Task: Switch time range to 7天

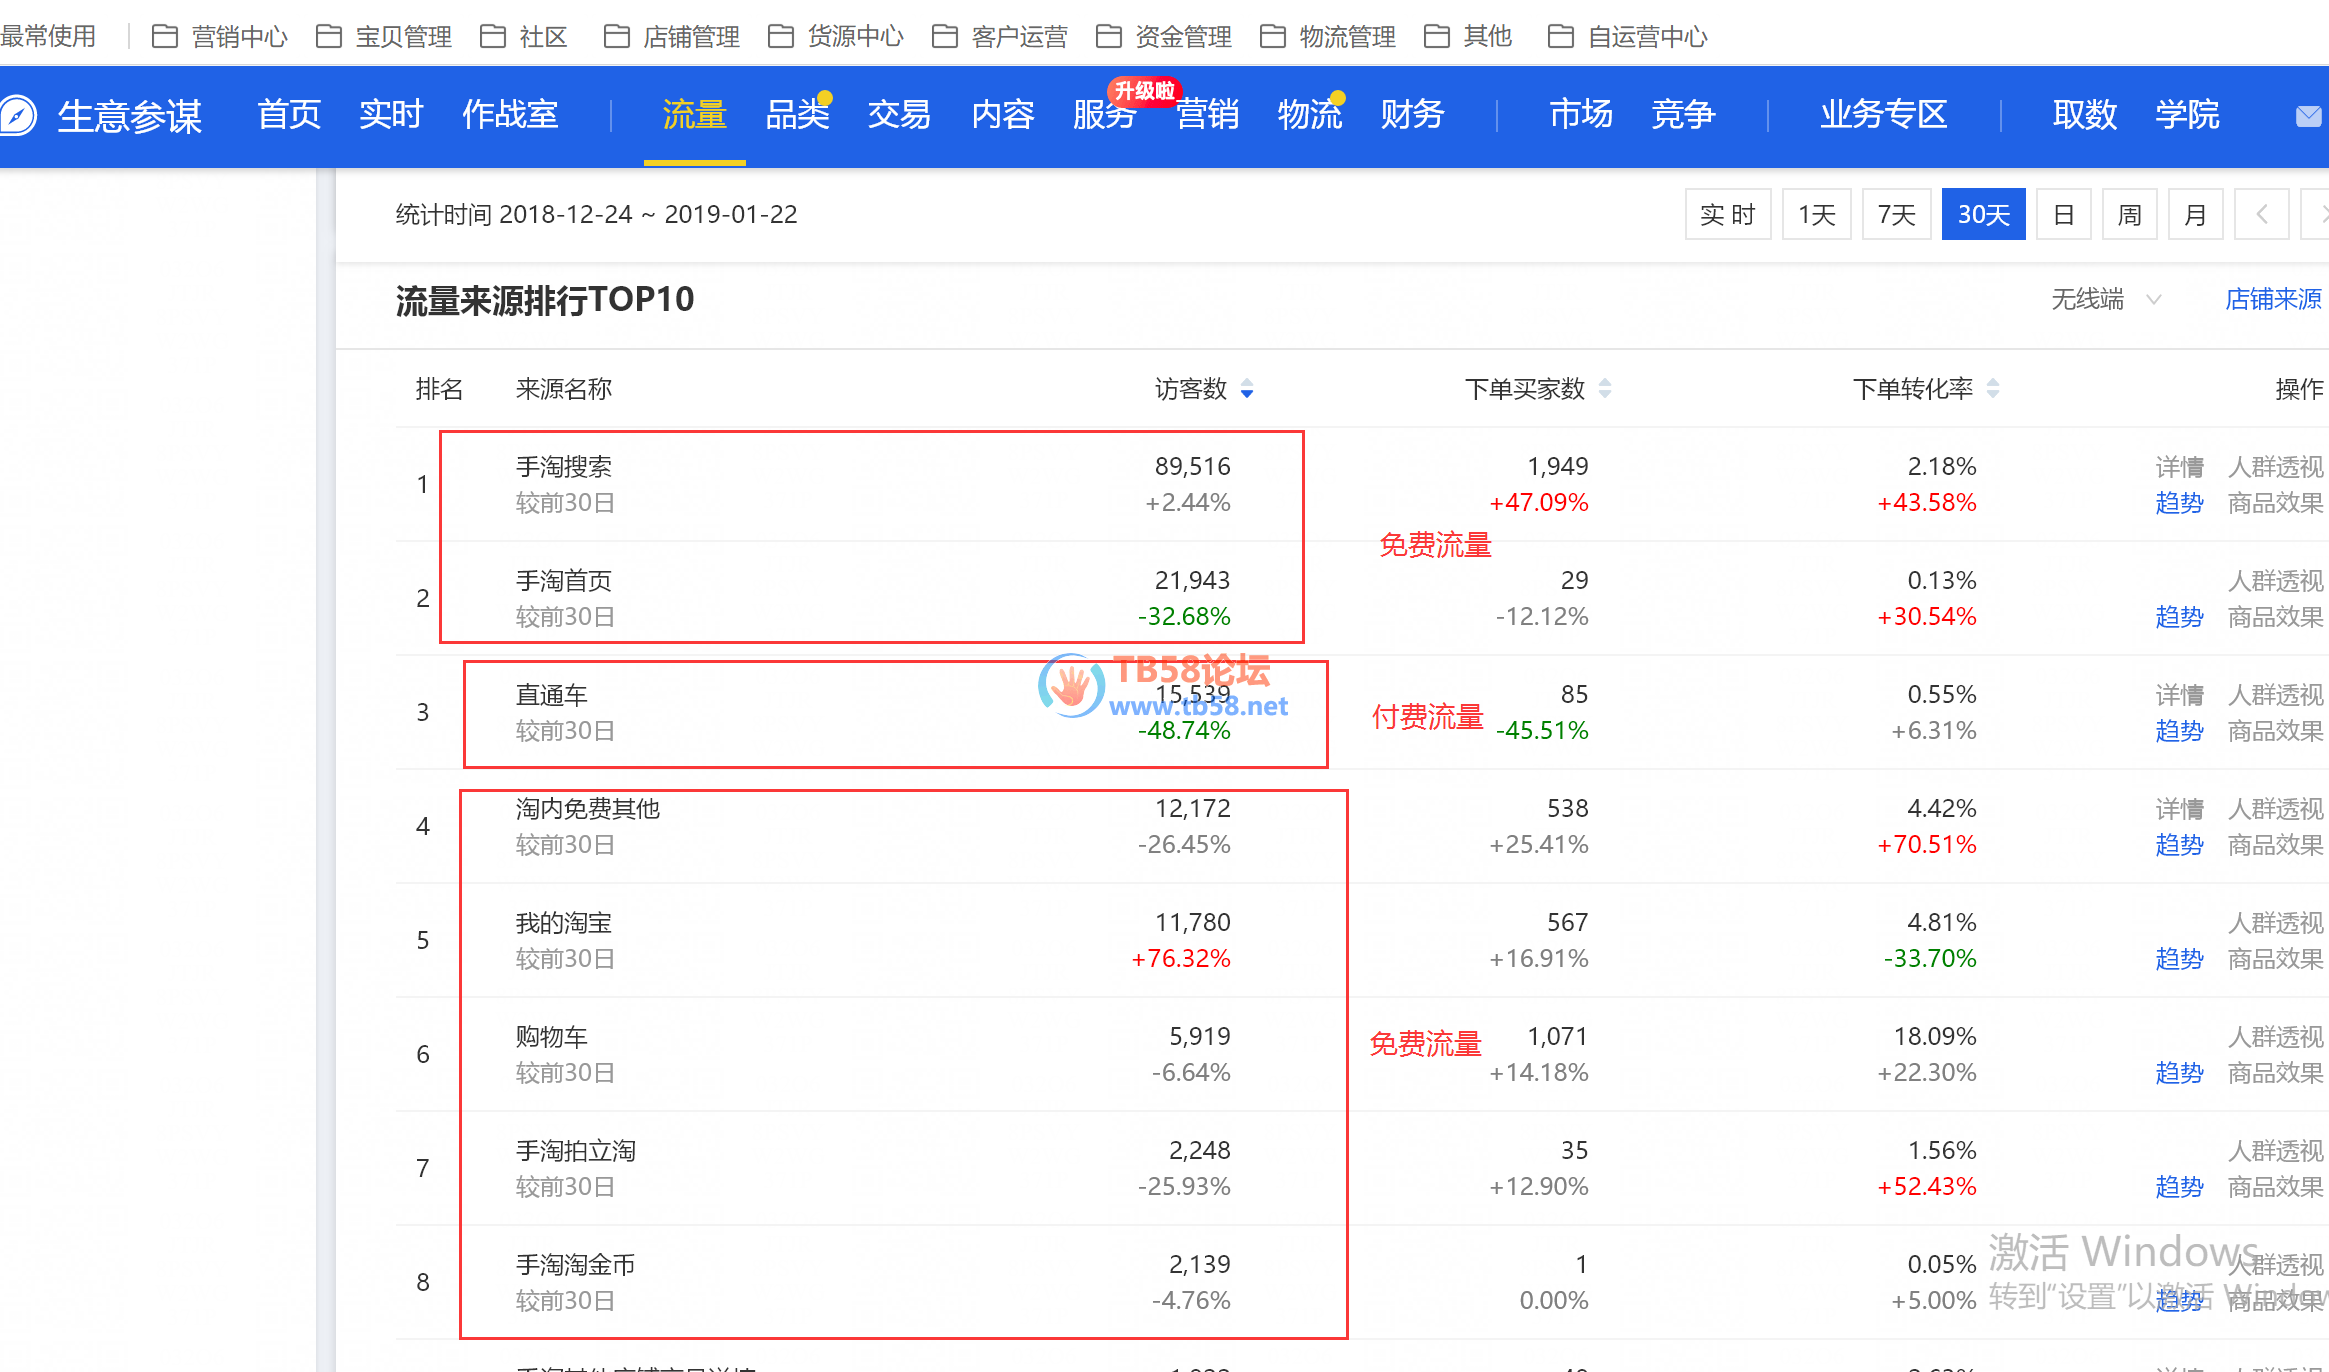Action: [x=1895, y=214]
